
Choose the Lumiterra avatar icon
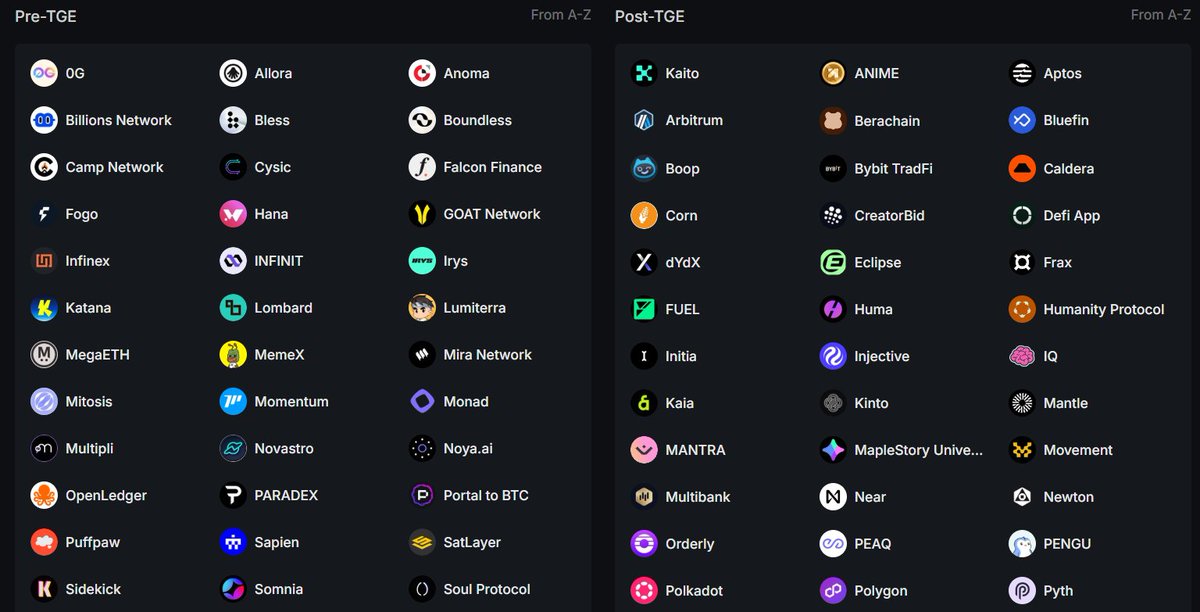422,307
